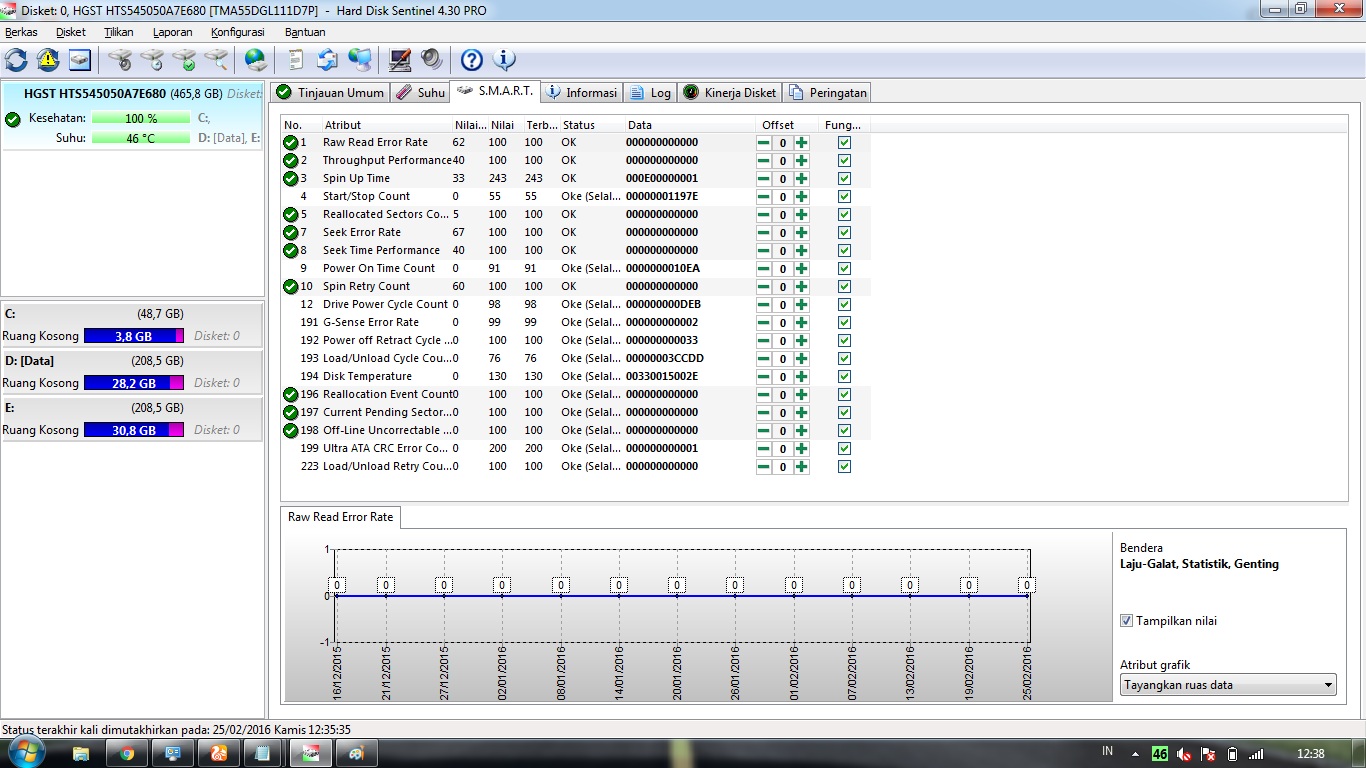
Task: Toggle the Disk Temperature row checkbox
Action: click(844, 376)
